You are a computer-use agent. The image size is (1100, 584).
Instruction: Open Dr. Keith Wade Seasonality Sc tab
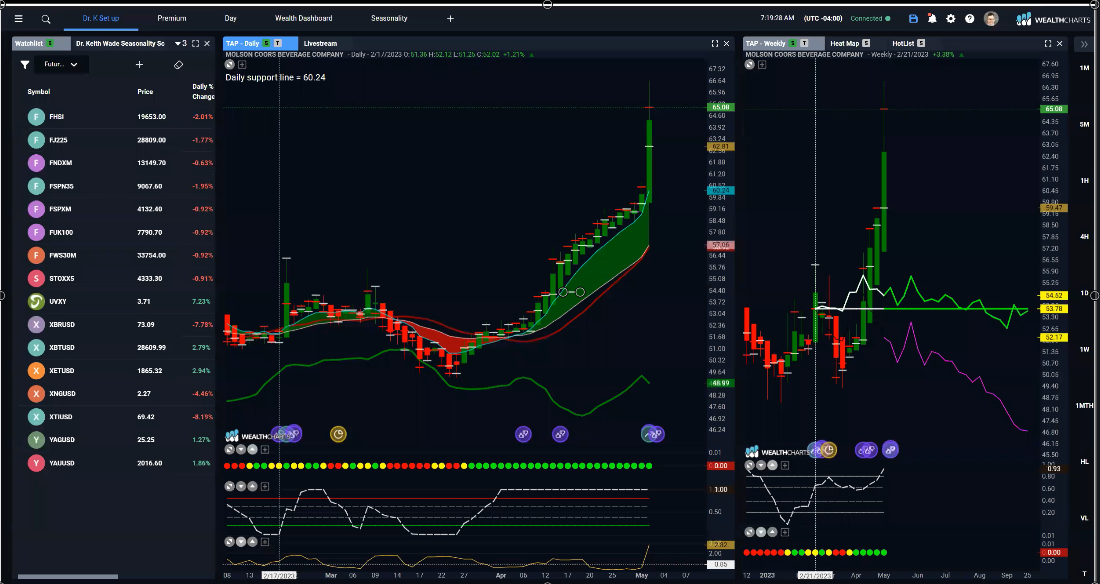[120, 44]
